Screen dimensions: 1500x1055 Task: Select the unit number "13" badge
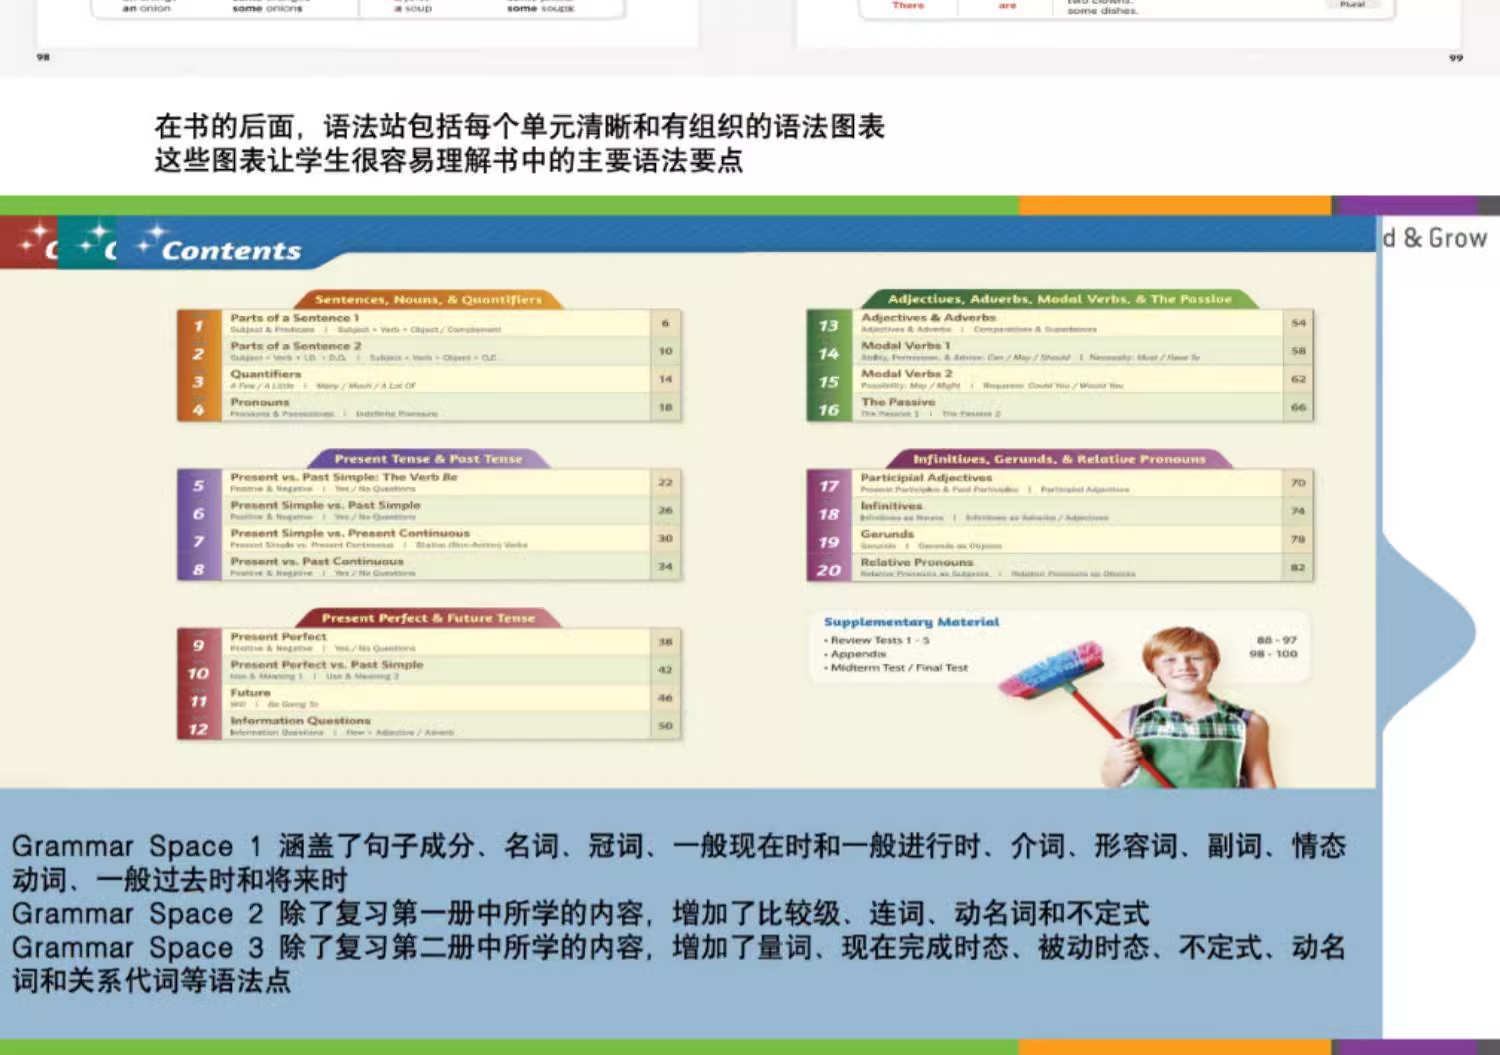[x=829, y=325]
